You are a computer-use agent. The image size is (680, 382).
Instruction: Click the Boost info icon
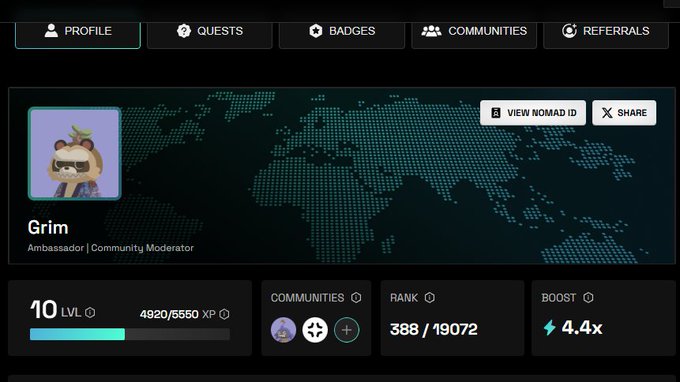[588, 297]
